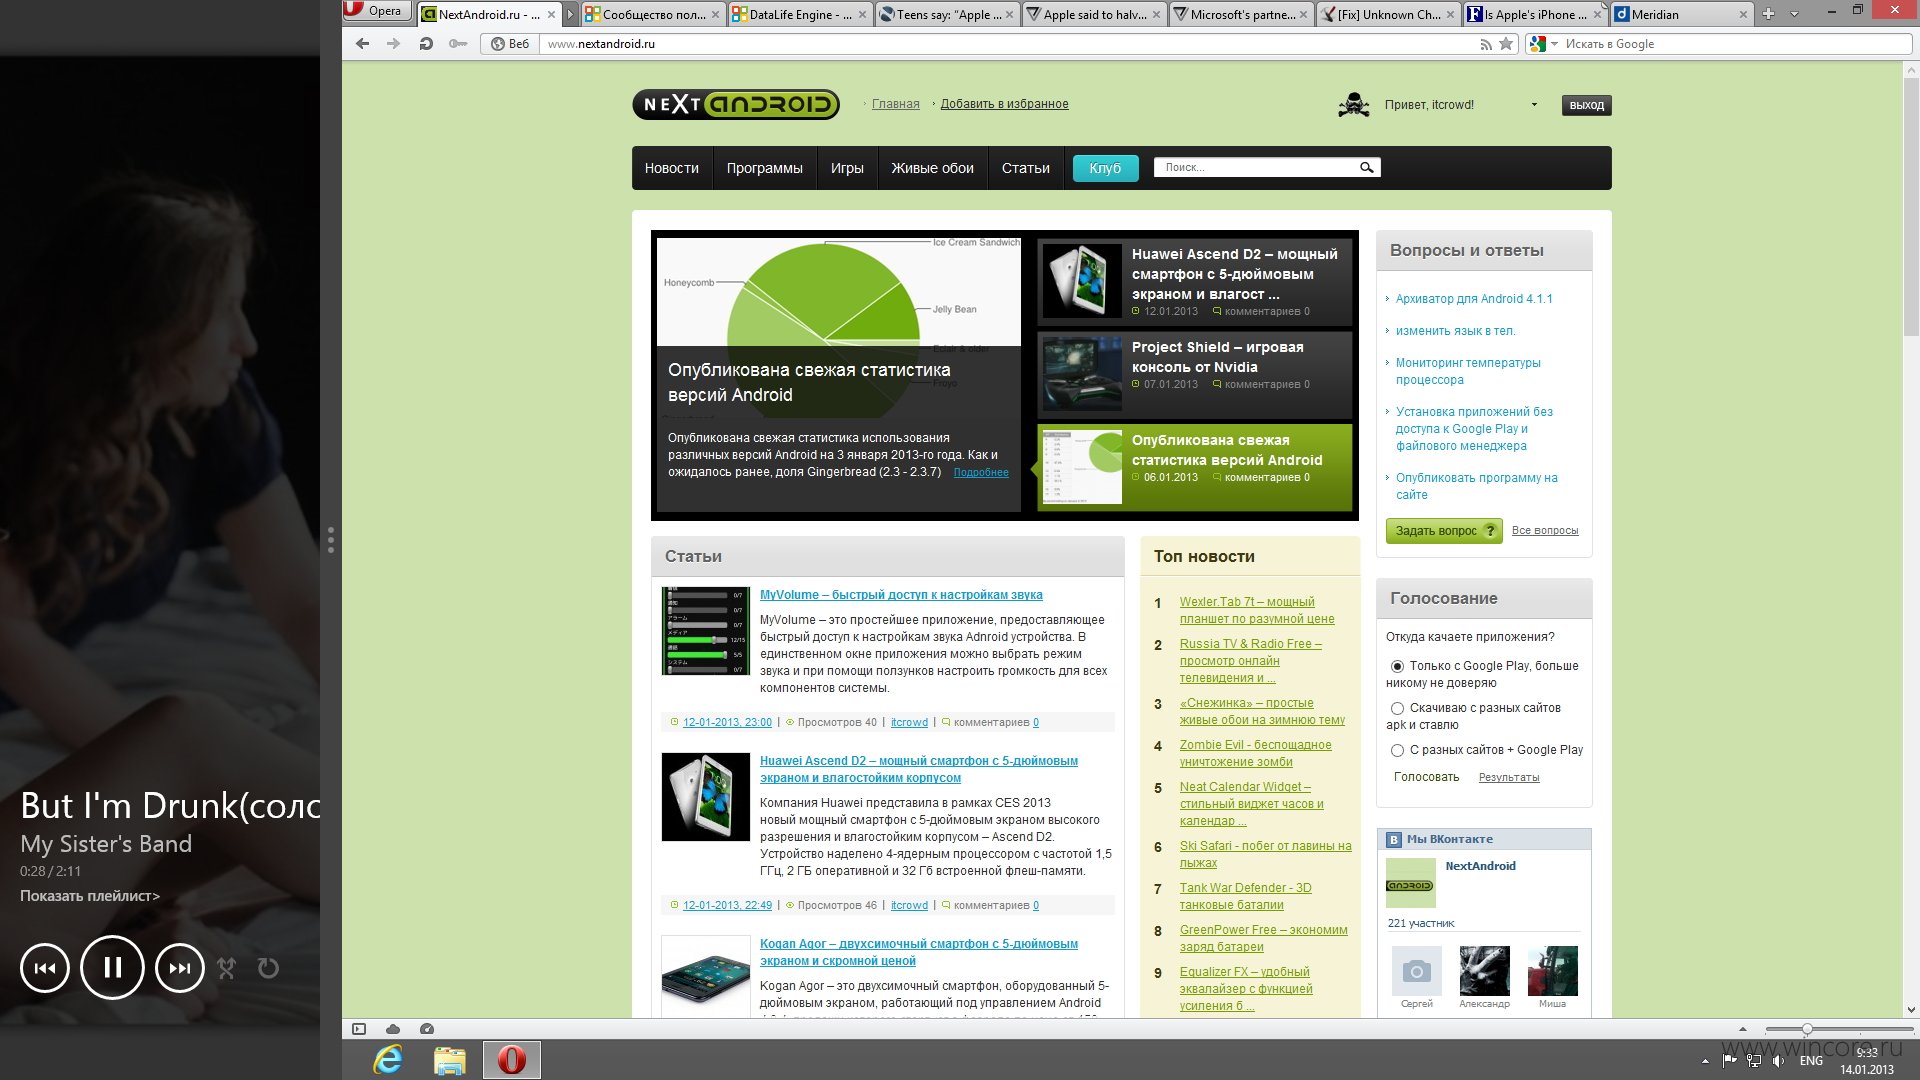Show hidden tray icons arrow
The image size is (1920, 1080).
(1705, 1061)
